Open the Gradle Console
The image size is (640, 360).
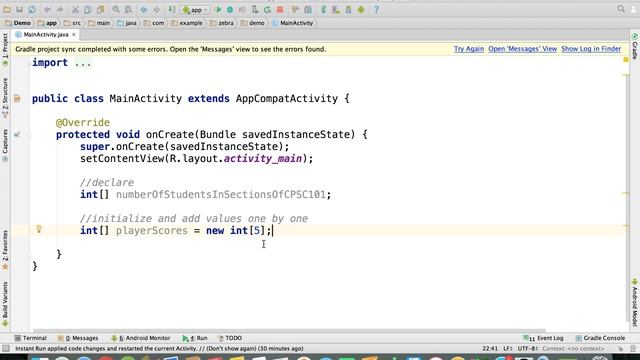click(600, 338)
